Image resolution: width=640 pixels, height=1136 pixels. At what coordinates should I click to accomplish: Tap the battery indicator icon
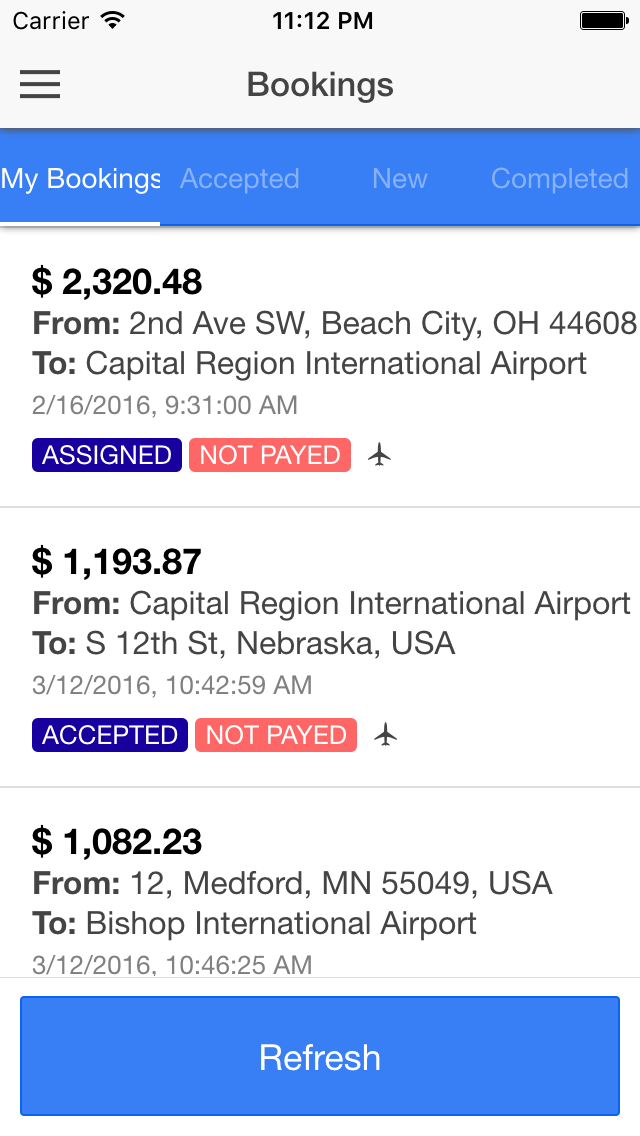(603, 20)
